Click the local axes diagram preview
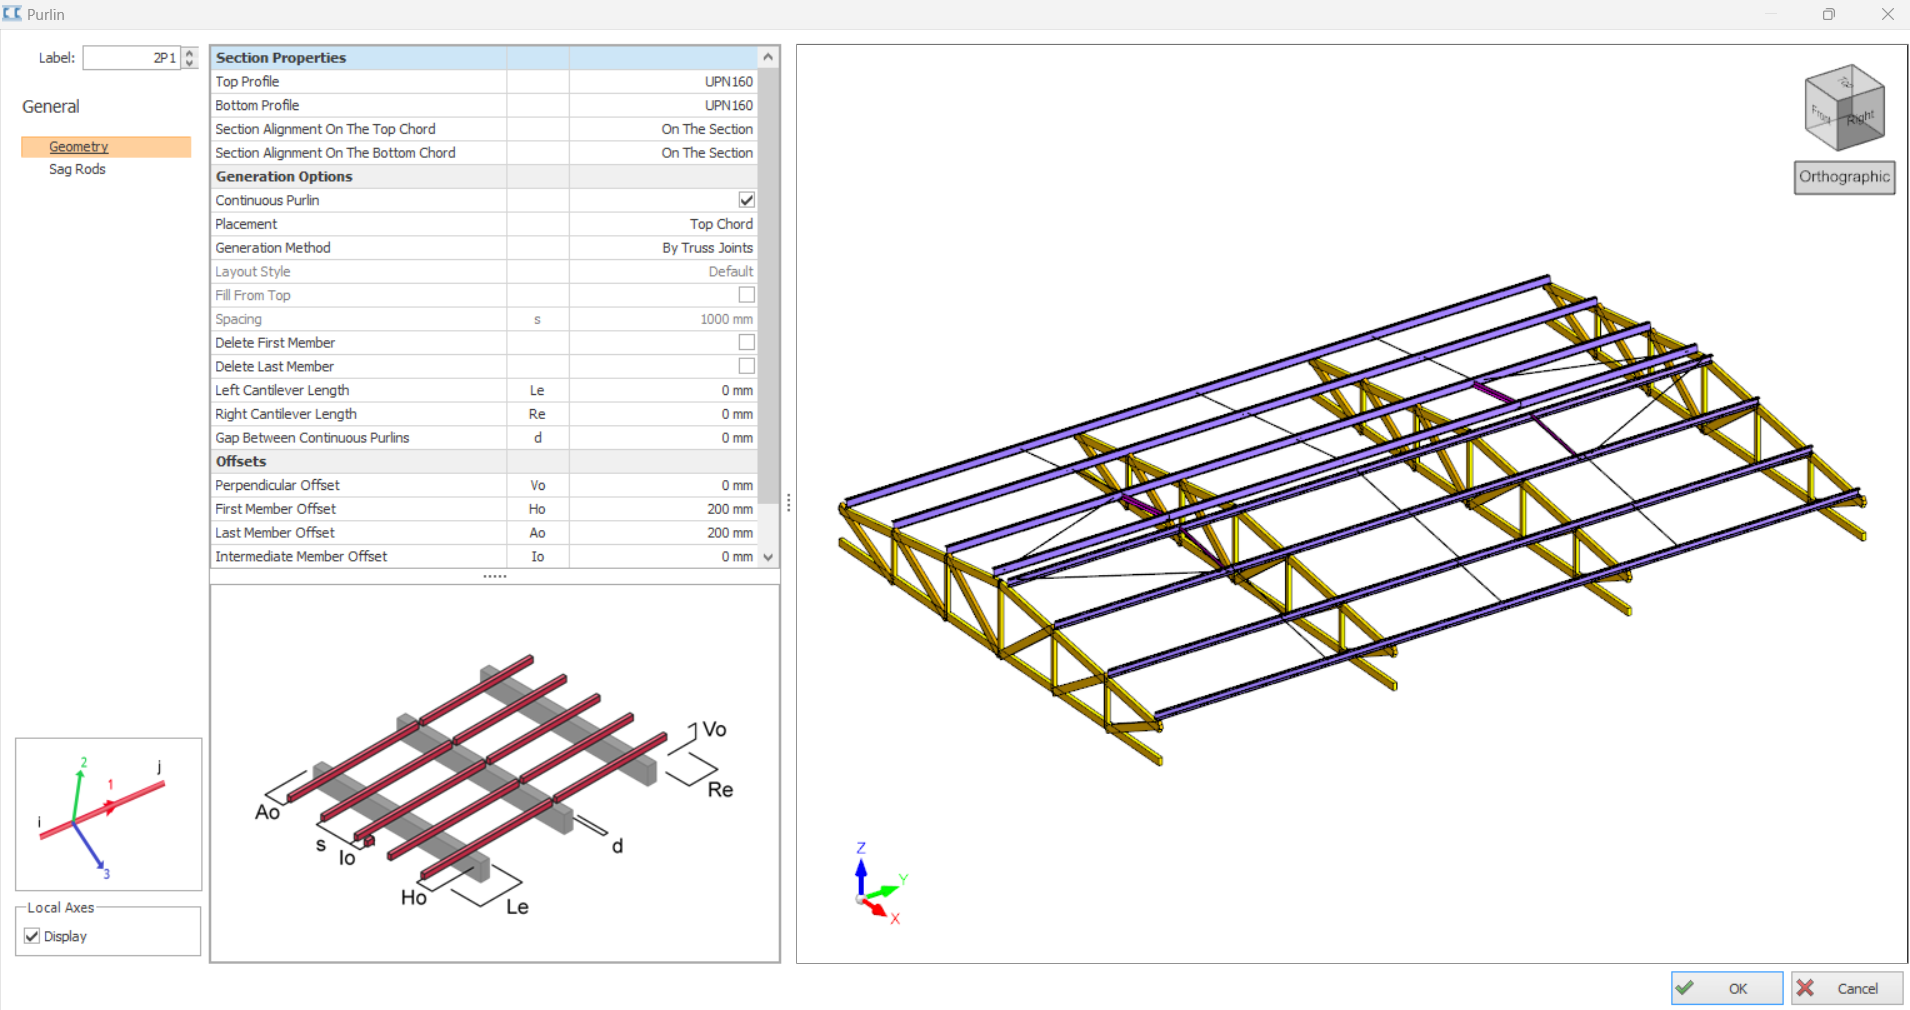 (x=108, y=814)
